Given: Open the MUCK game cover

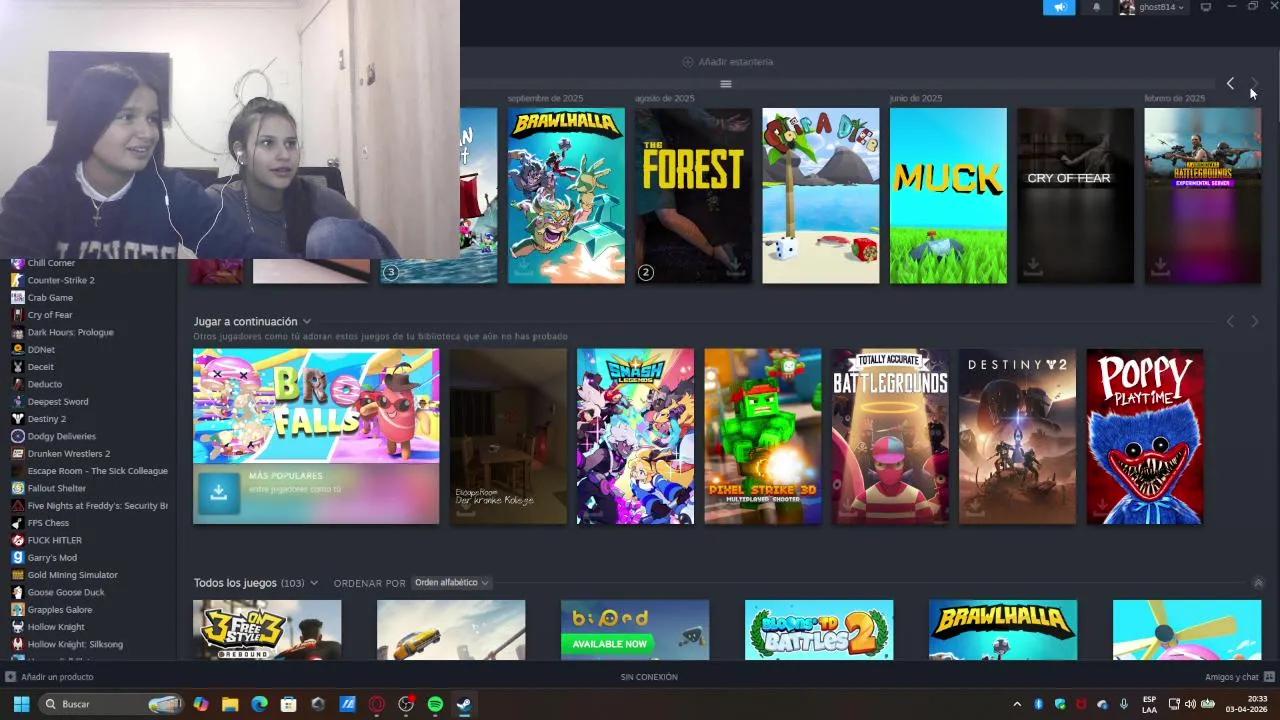Looking at the screenshot, I should (x=948, y=196).
